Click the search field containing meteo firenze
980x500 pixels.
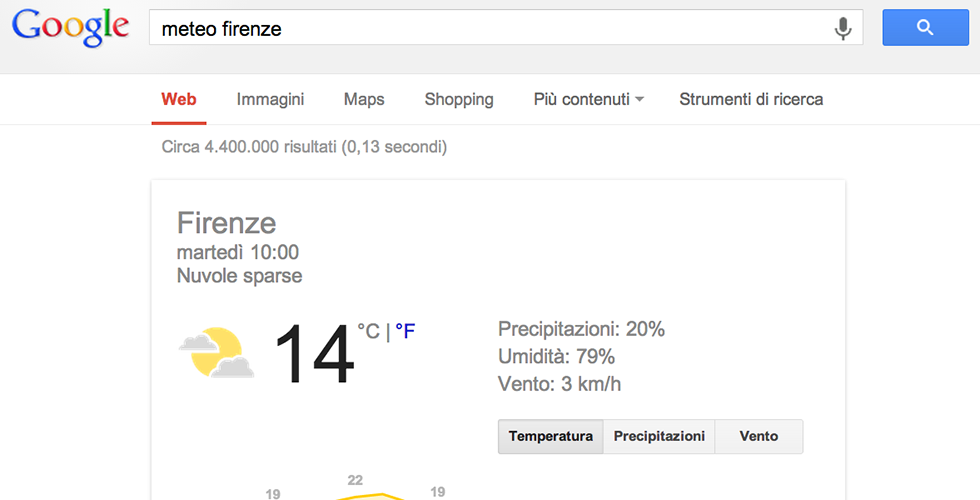[490, 29]
